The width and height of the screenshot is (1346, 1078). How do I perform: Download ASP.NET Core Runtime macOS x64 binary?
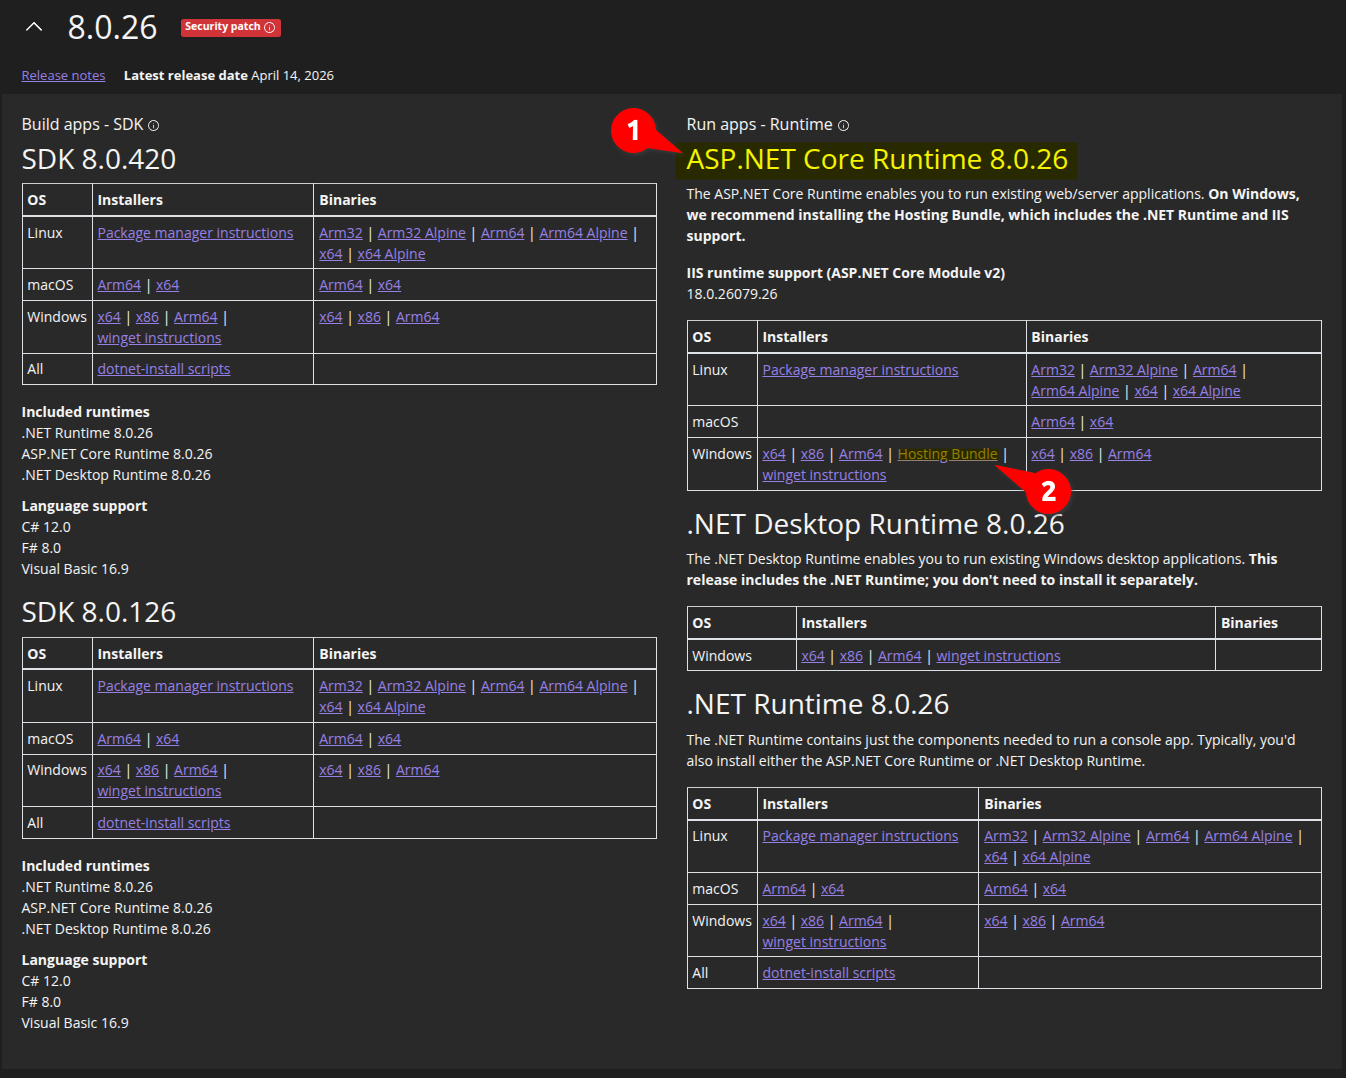(1101, 422)
